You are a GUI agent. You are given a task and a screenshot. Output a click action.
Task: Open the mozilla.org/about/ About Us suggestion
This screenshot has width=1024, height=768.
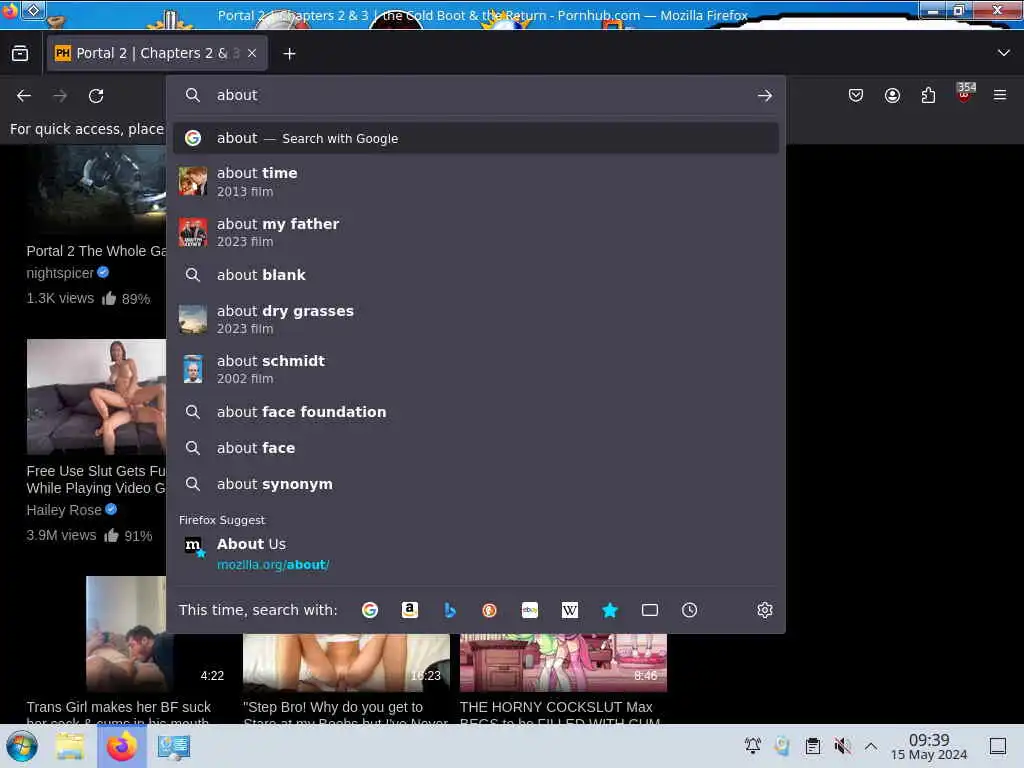(x=475, y=554)
